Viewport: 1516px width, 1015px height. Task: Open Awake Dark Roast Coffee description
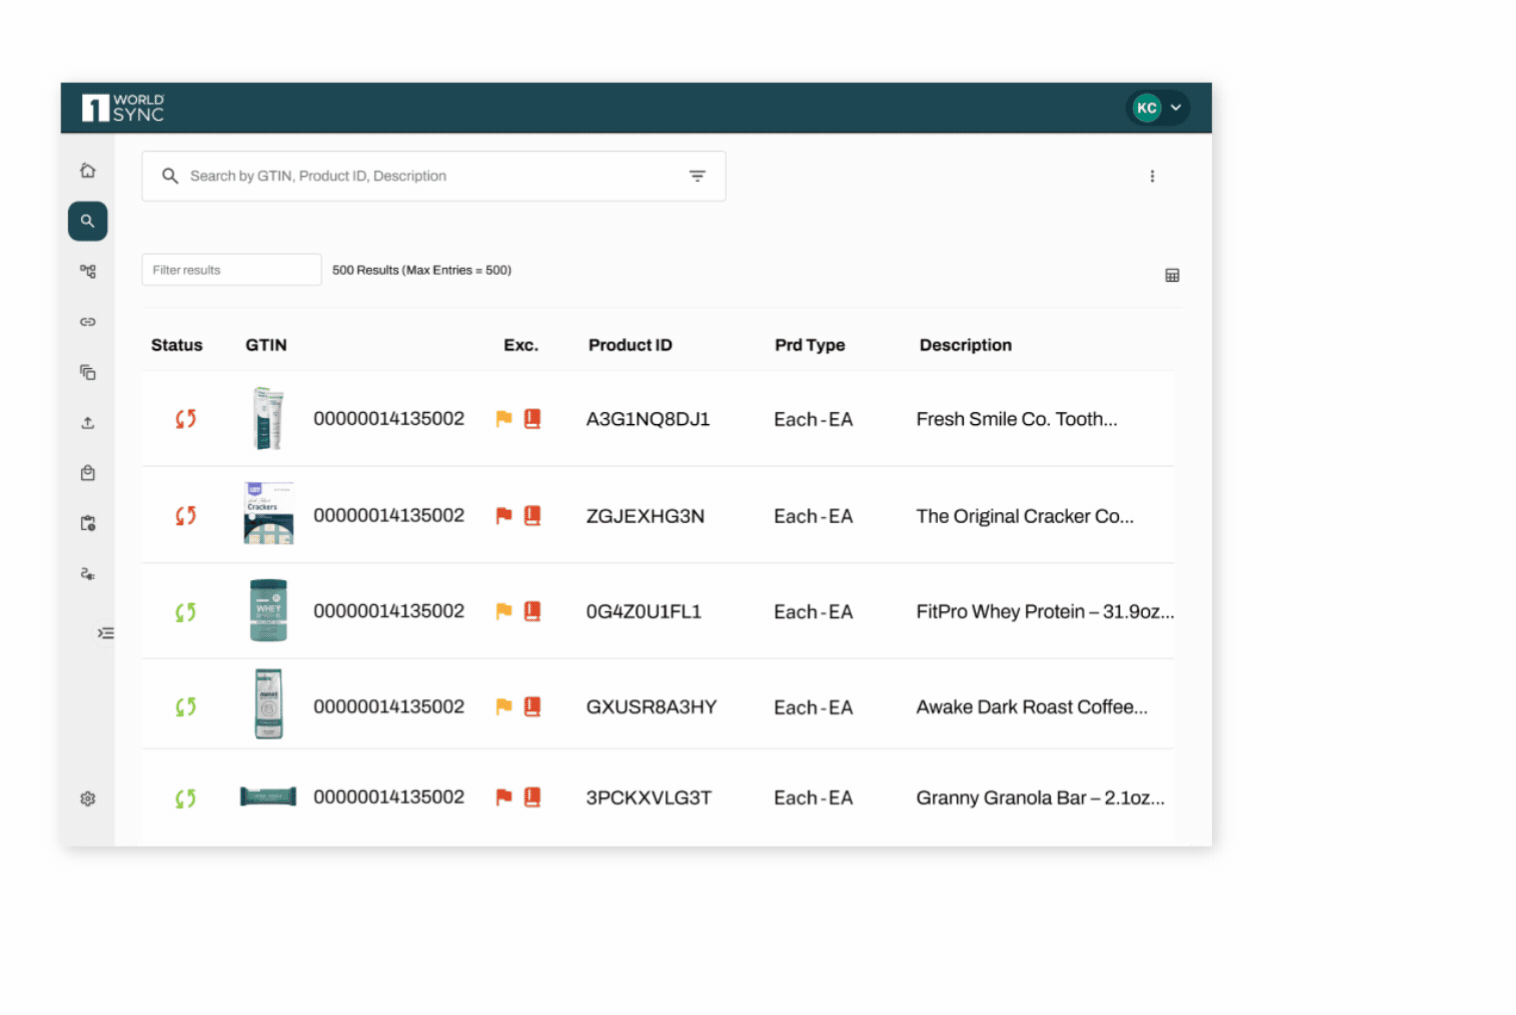point(1031,707)
